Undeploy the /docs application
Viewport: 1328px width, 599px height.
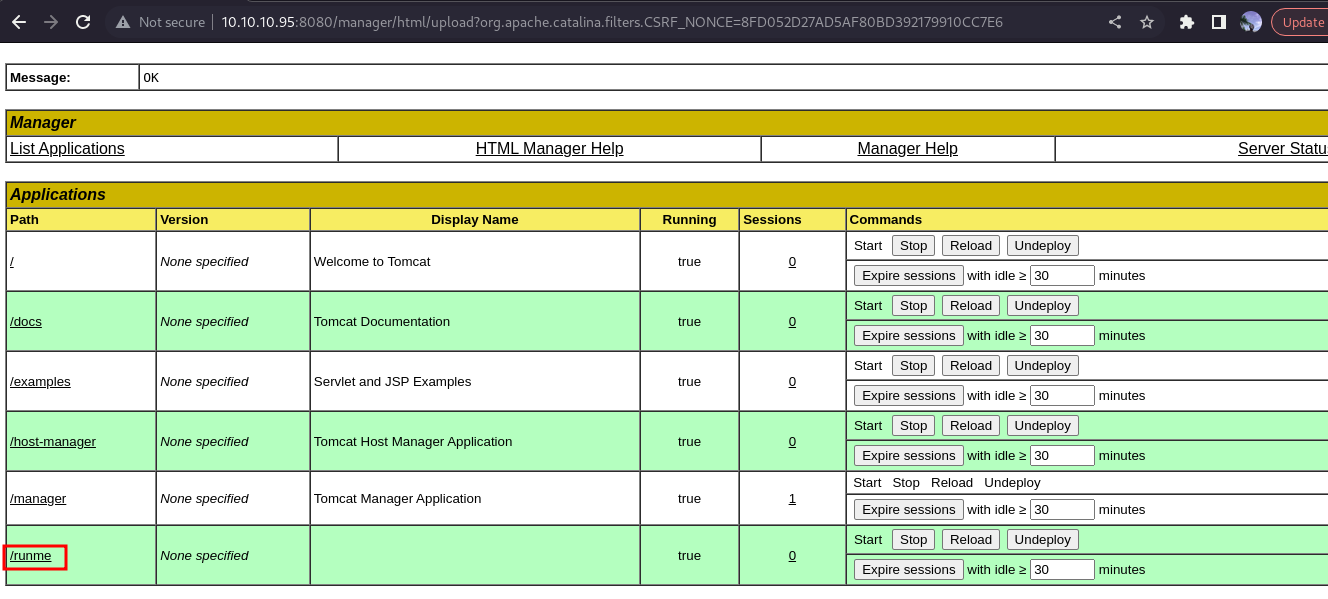(x=1043, y=306)
